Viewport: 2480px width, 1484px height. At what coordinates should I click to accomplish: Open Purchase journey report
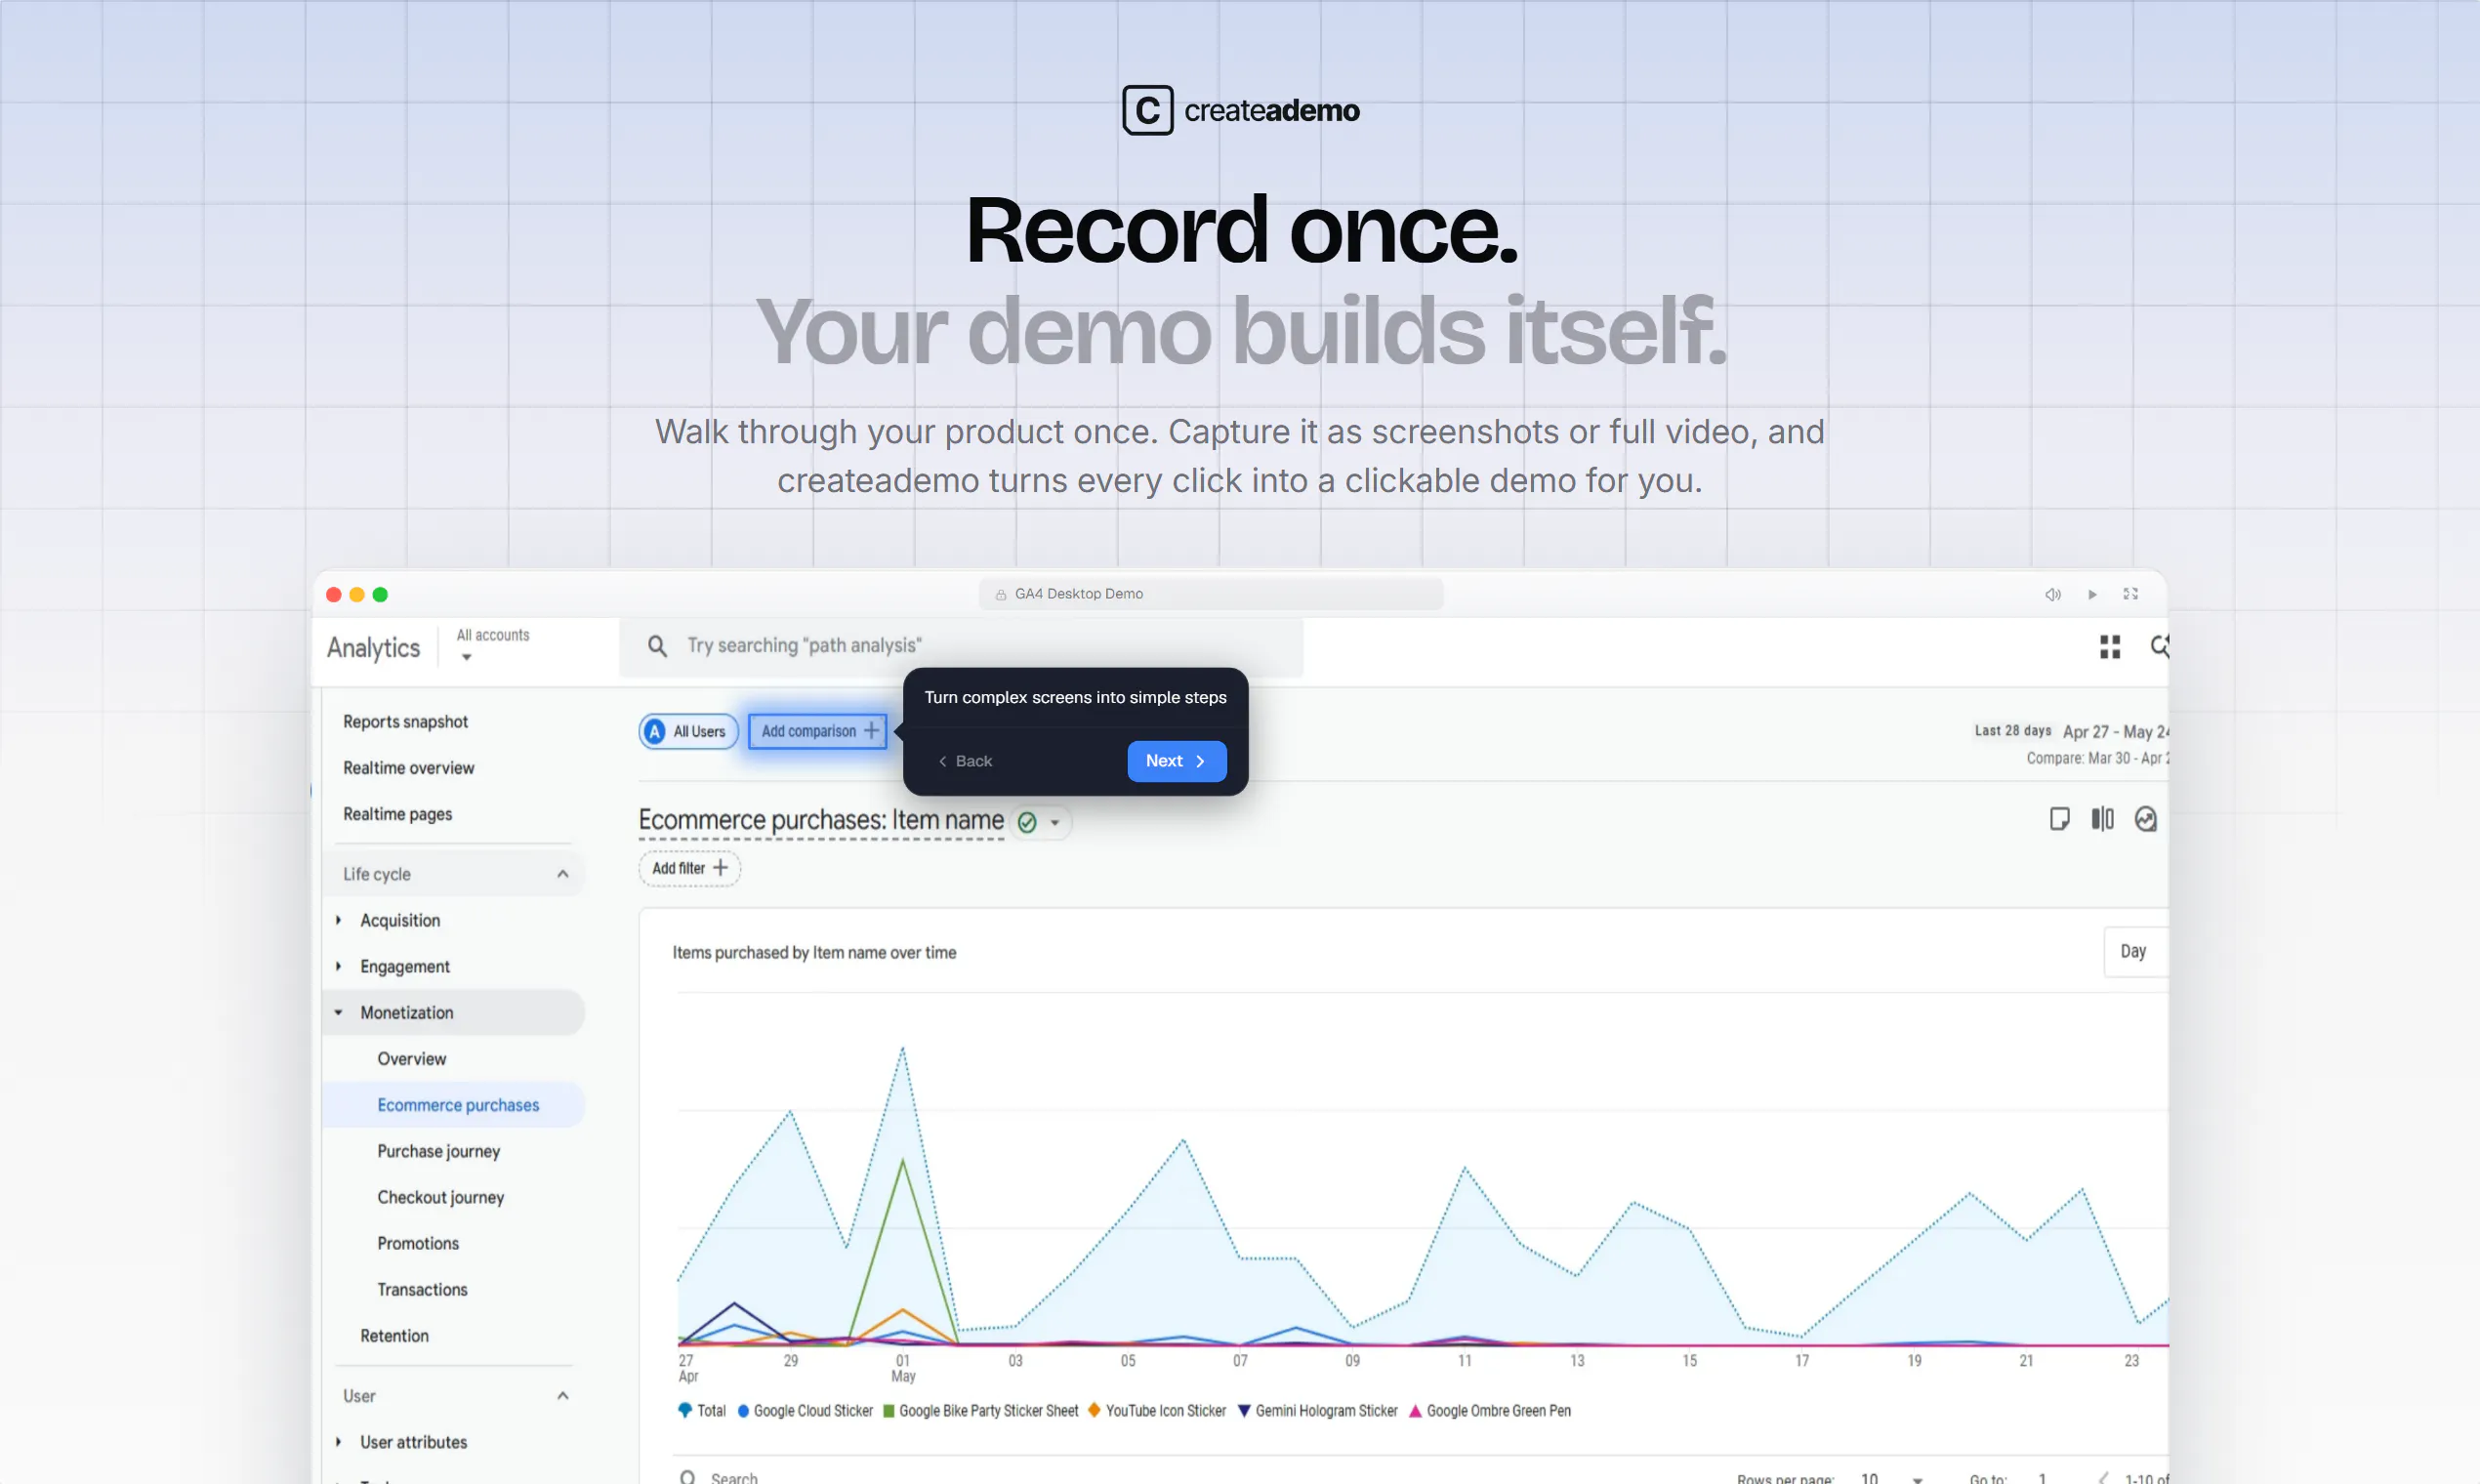438,1151
